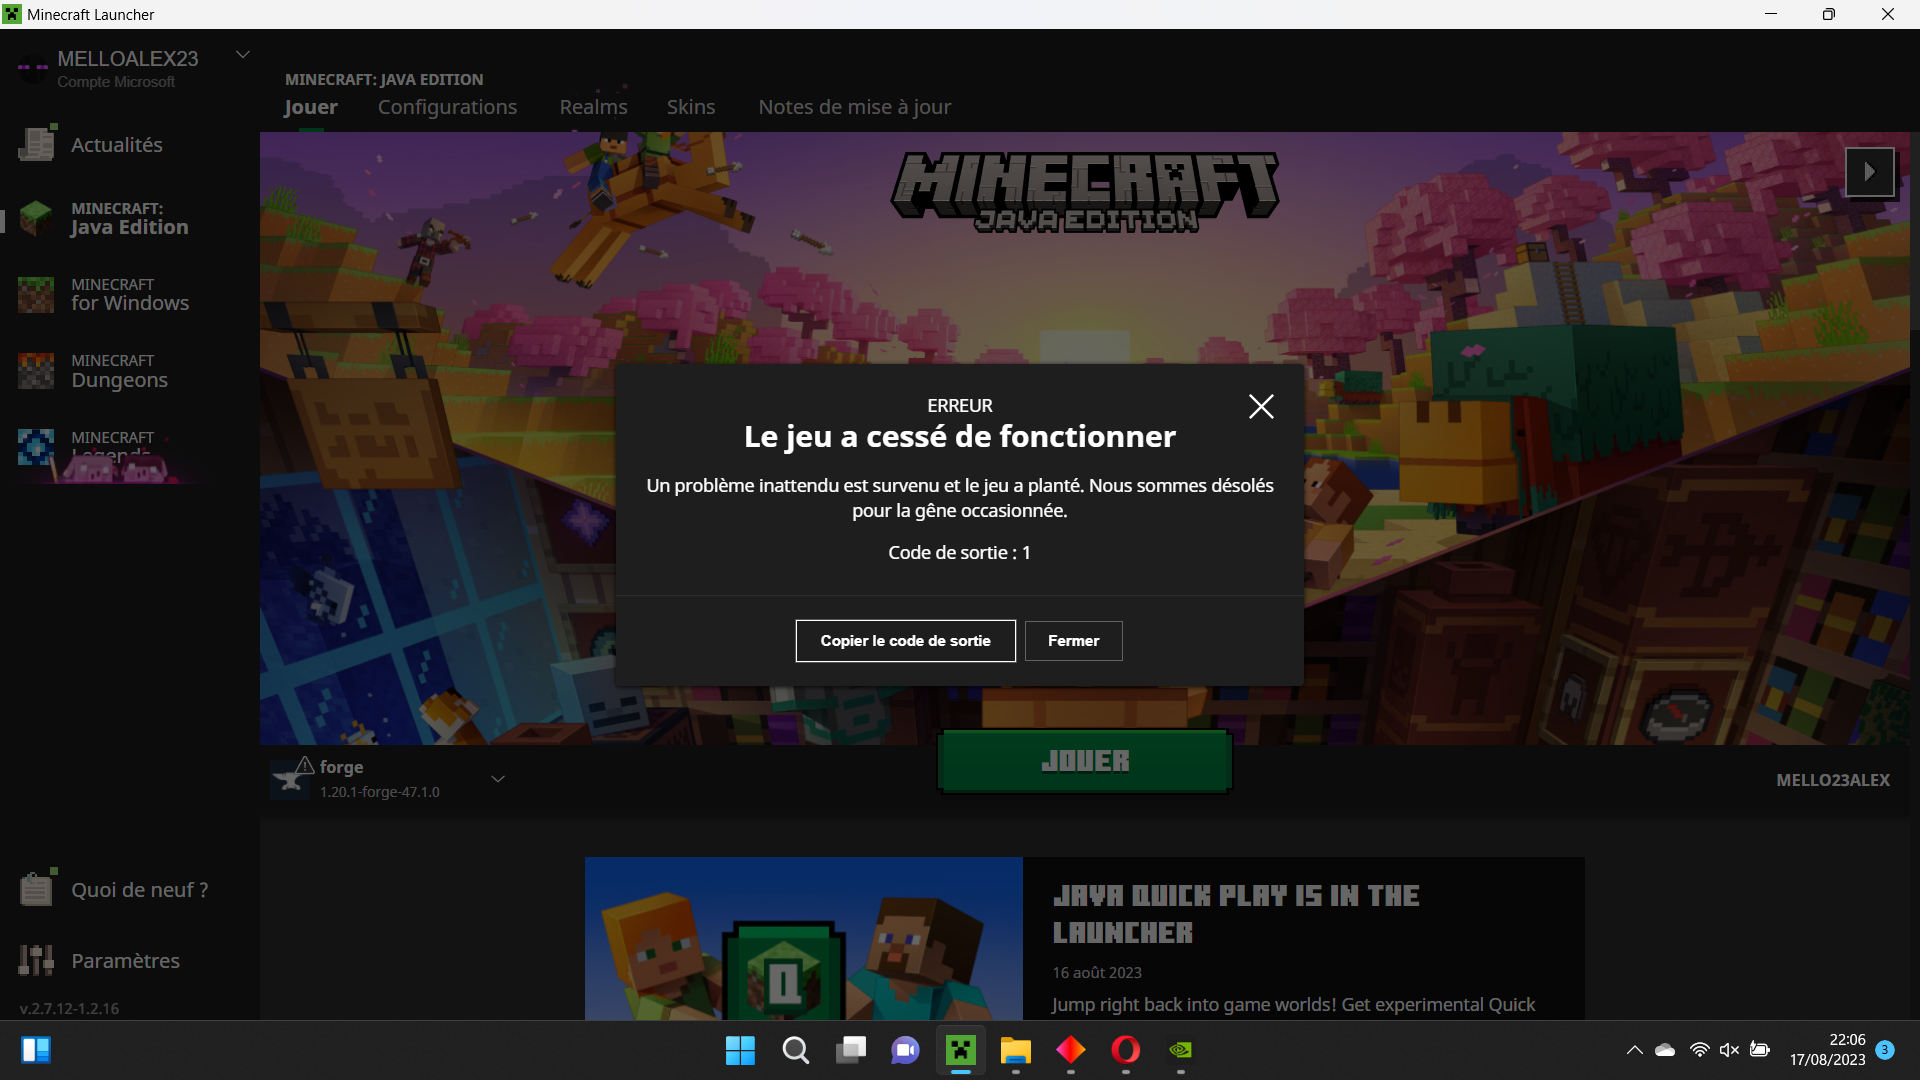
Task: Click the launcher version v.2.7.12-1.2.16 text
Action: [69, 1008]
